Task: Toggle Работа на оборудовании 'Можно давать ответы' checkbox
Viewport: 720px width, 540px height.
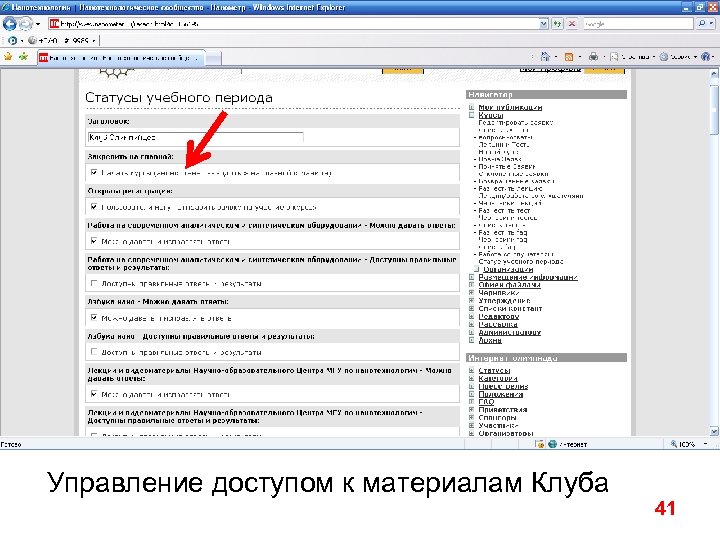Action: pos(94,241)
